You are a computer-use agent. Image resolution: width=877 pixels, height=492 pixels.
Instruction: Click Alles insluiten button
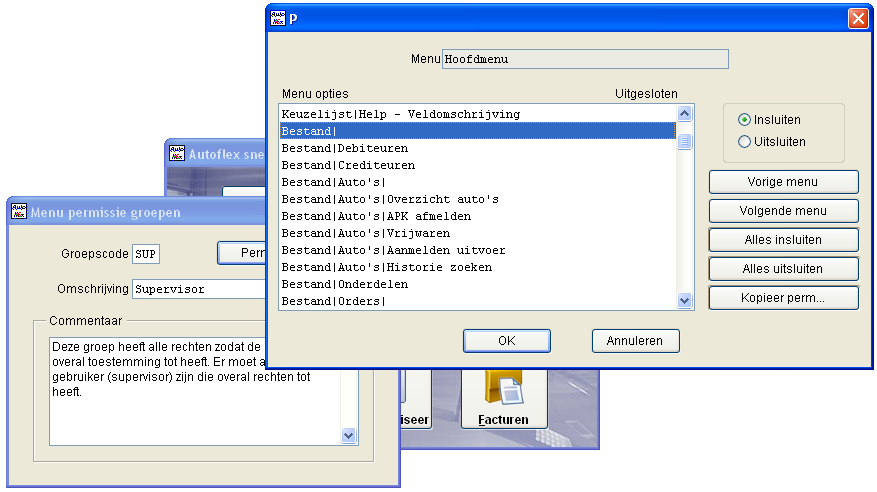tap(783, 240)
